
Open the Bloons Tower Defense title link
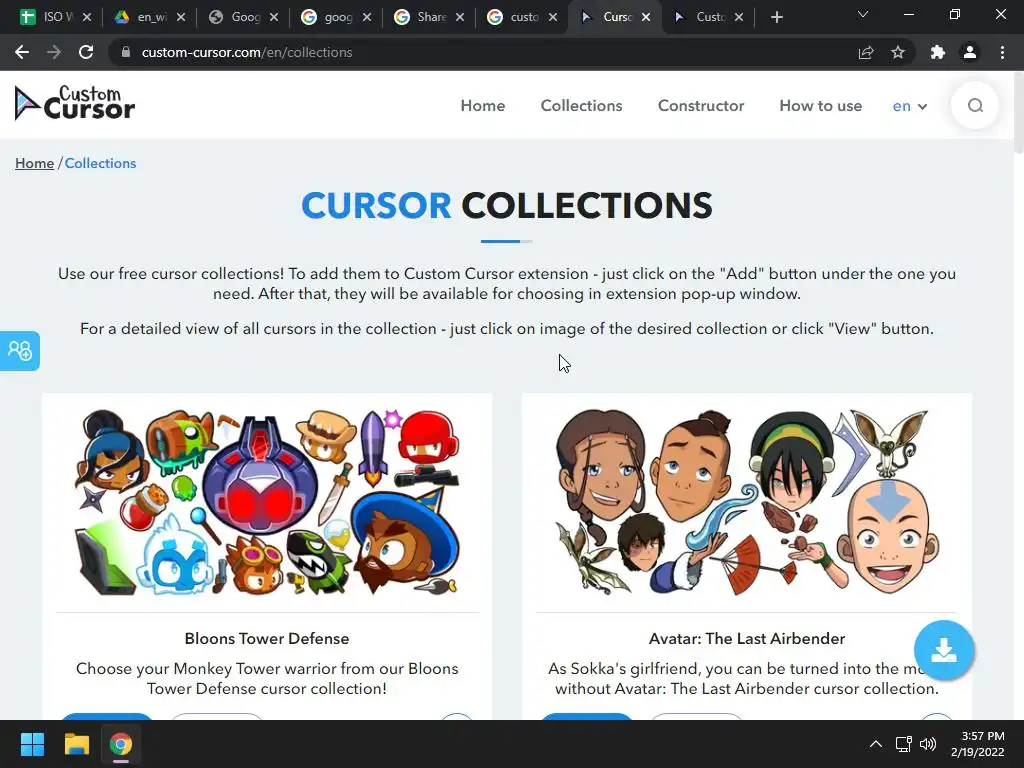266,639
